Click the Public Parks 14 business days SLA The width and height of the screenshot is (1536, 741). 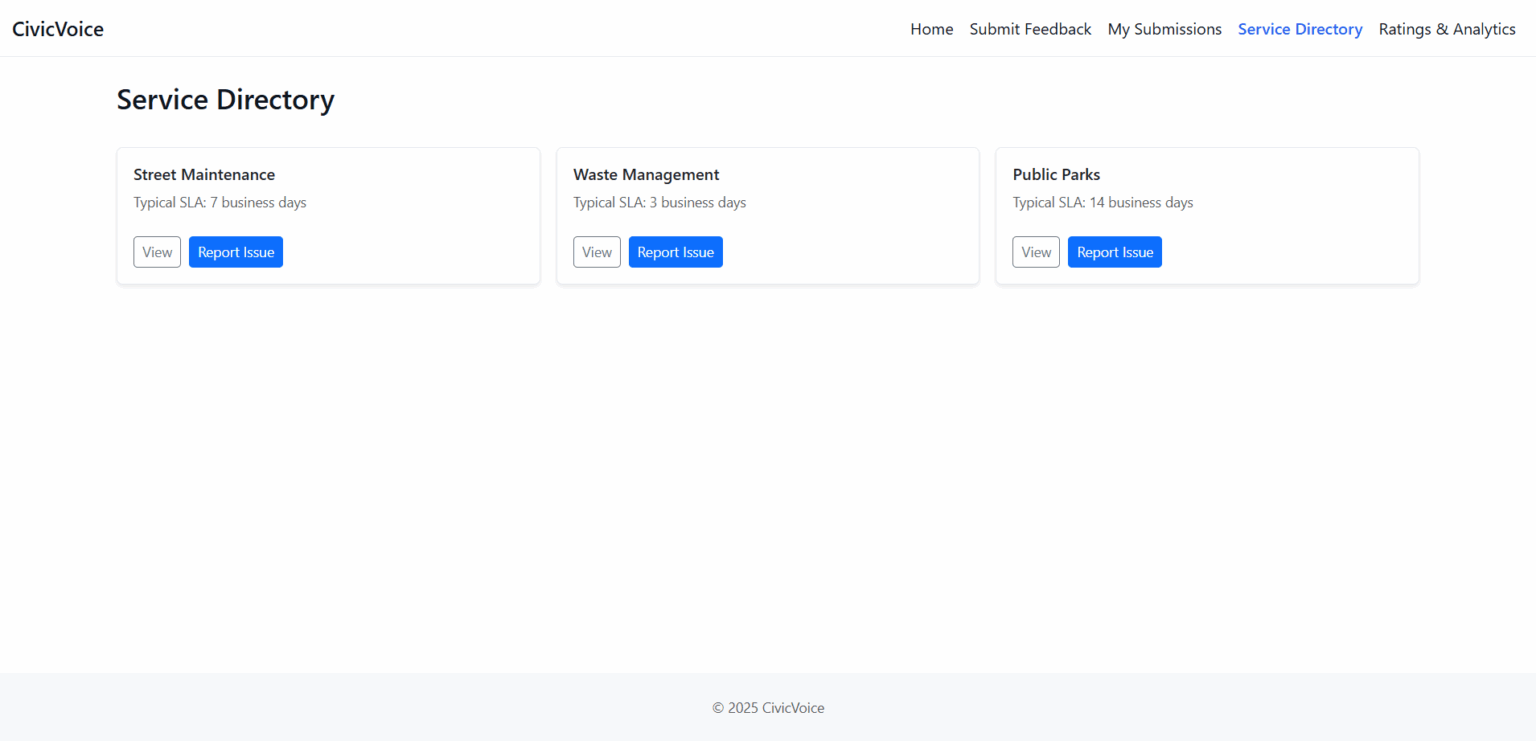click(1102, 202)
